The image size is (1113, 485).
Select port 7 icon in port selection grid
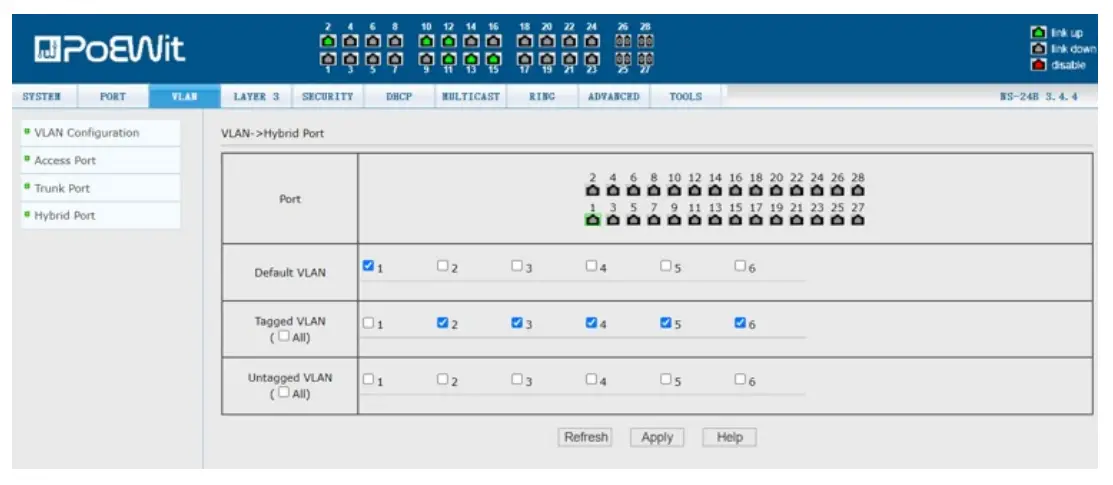tap(654, 220)
